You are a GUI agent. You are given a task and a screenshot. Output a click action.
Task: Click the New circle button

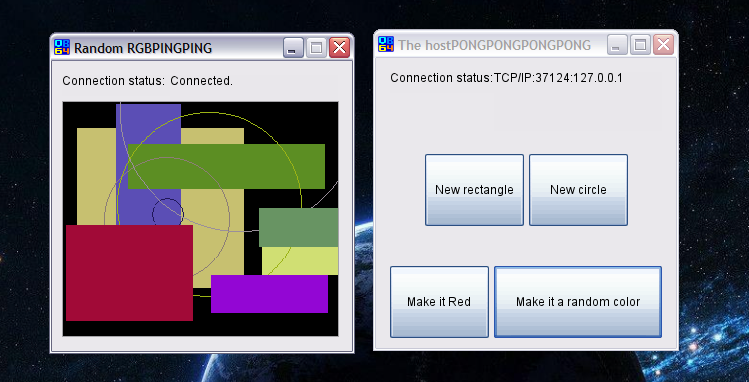578,190
